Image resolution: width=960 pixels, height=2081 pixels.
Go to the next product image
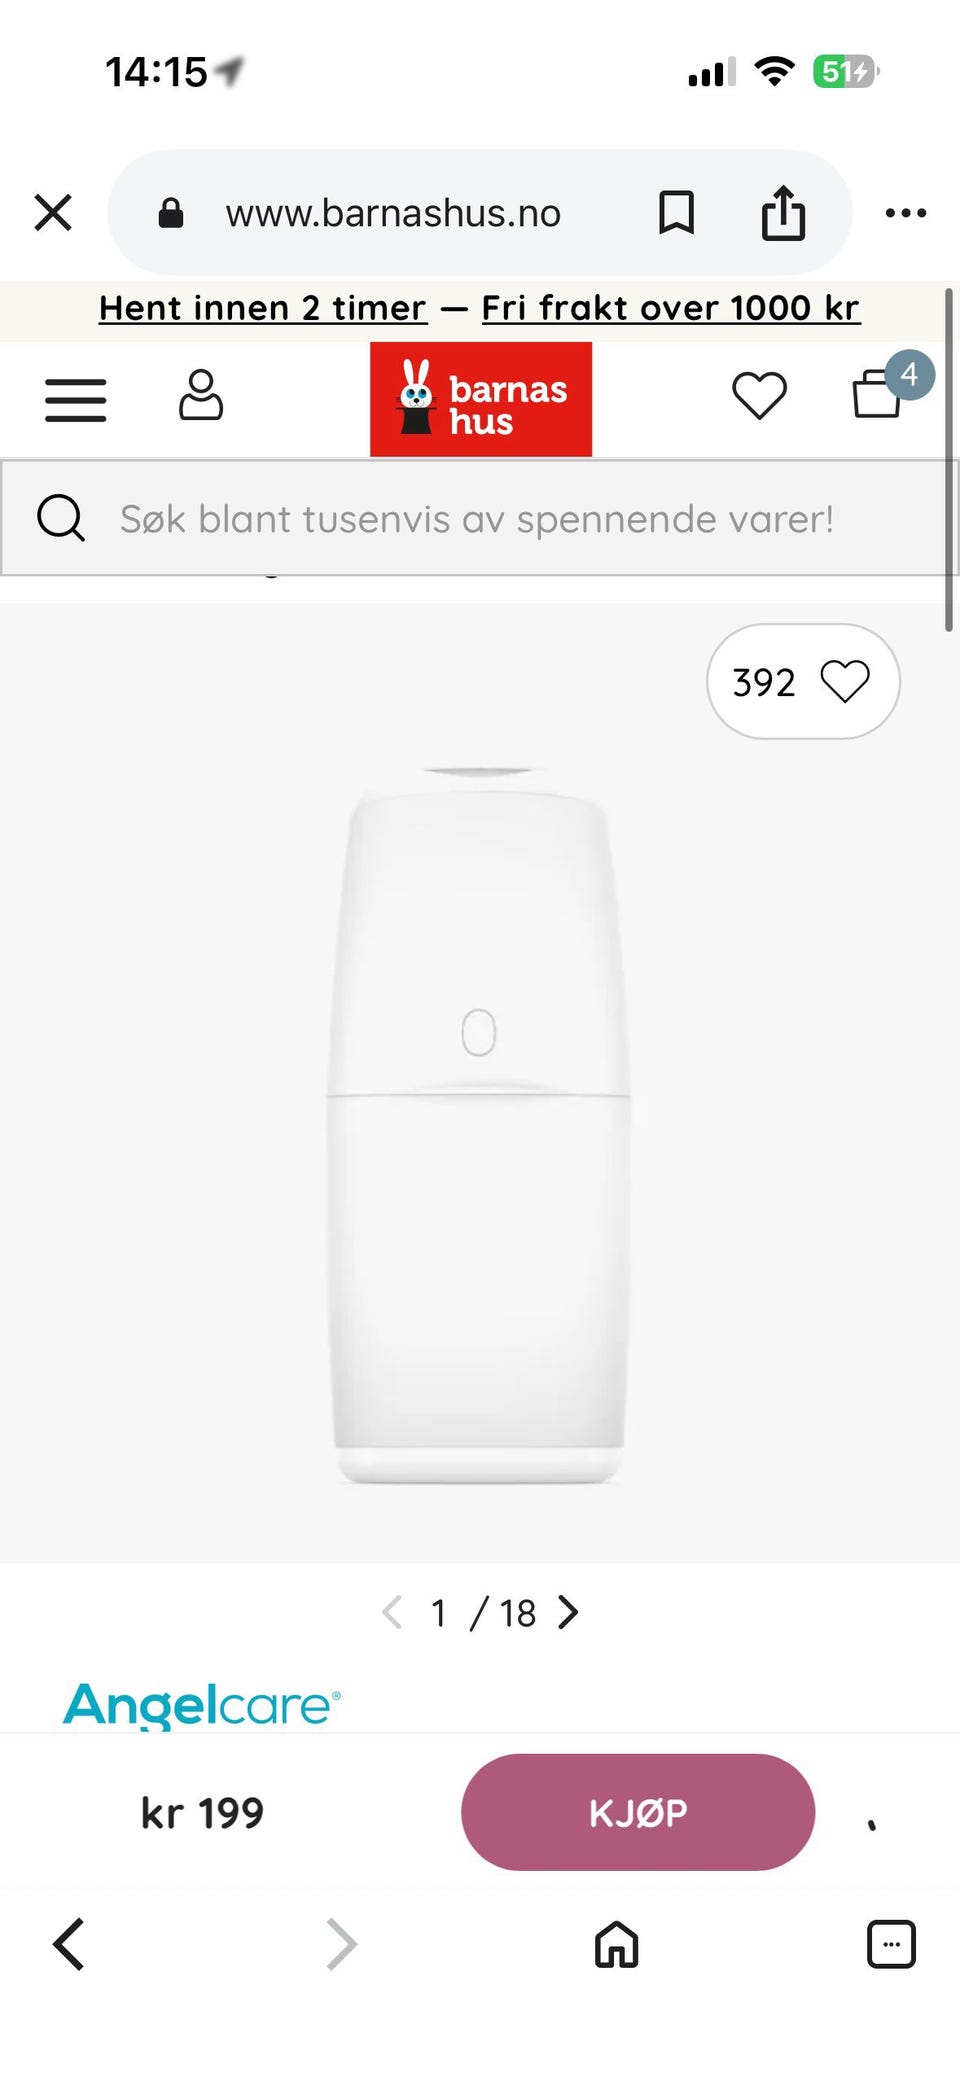[x=569, y=1612]
